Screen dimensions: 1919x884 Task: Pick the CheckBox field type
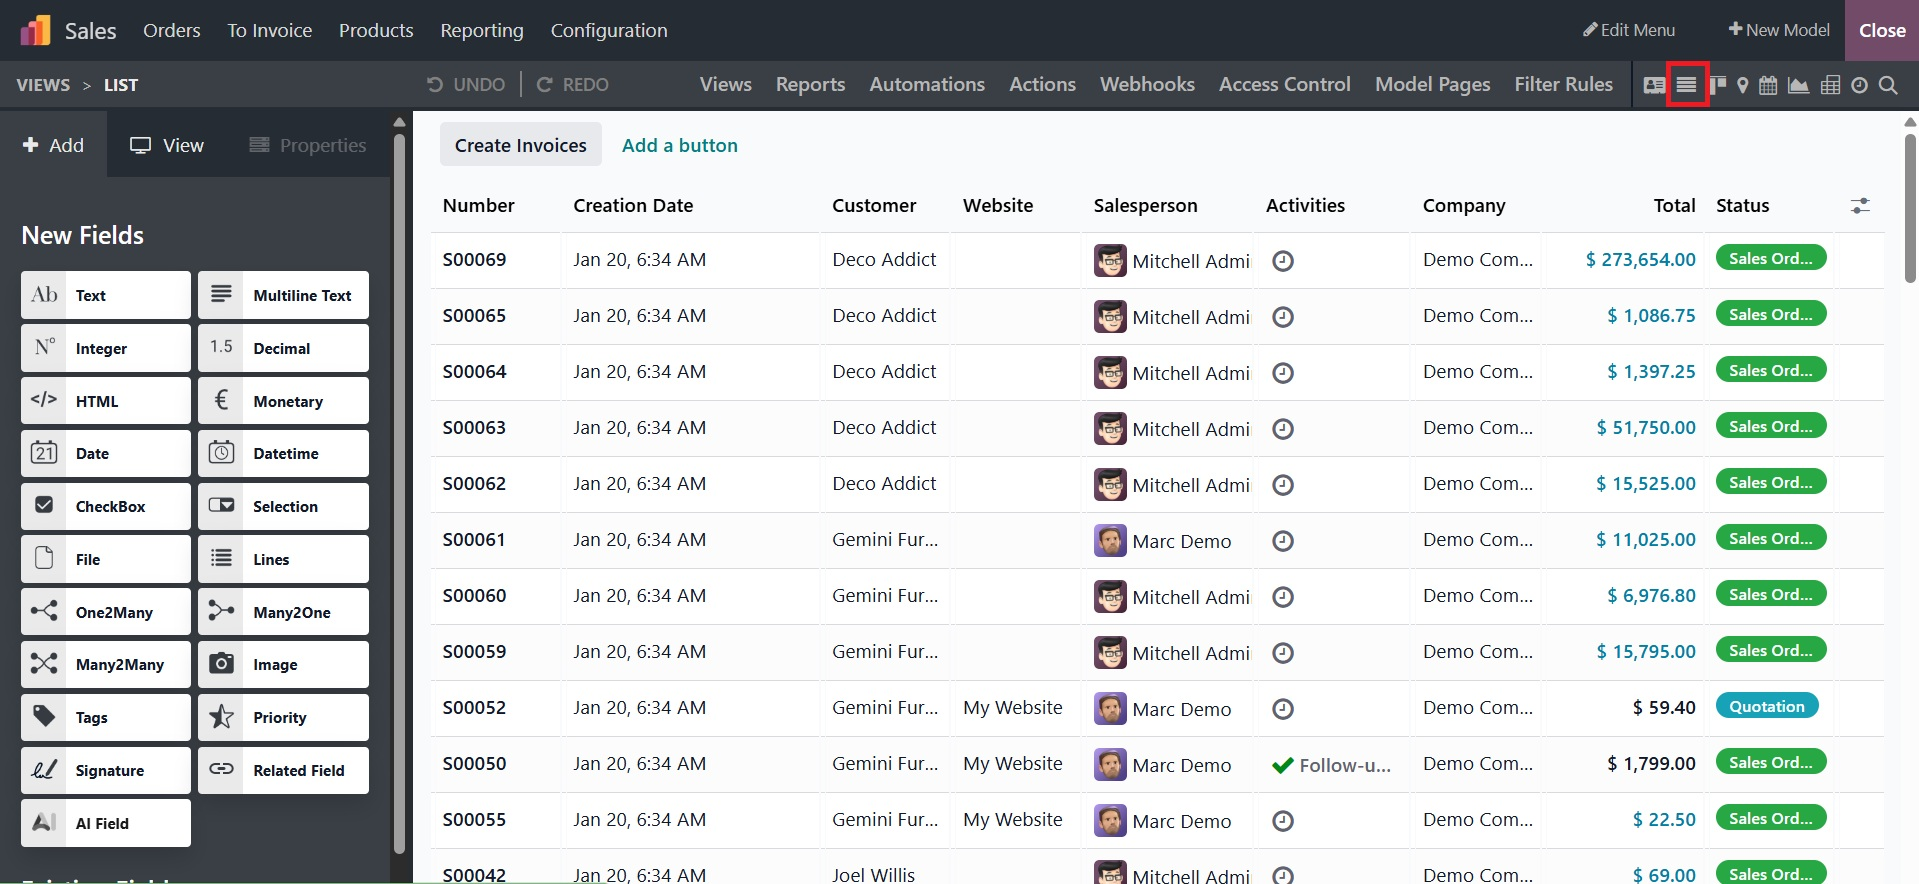(x=106, y=506)
